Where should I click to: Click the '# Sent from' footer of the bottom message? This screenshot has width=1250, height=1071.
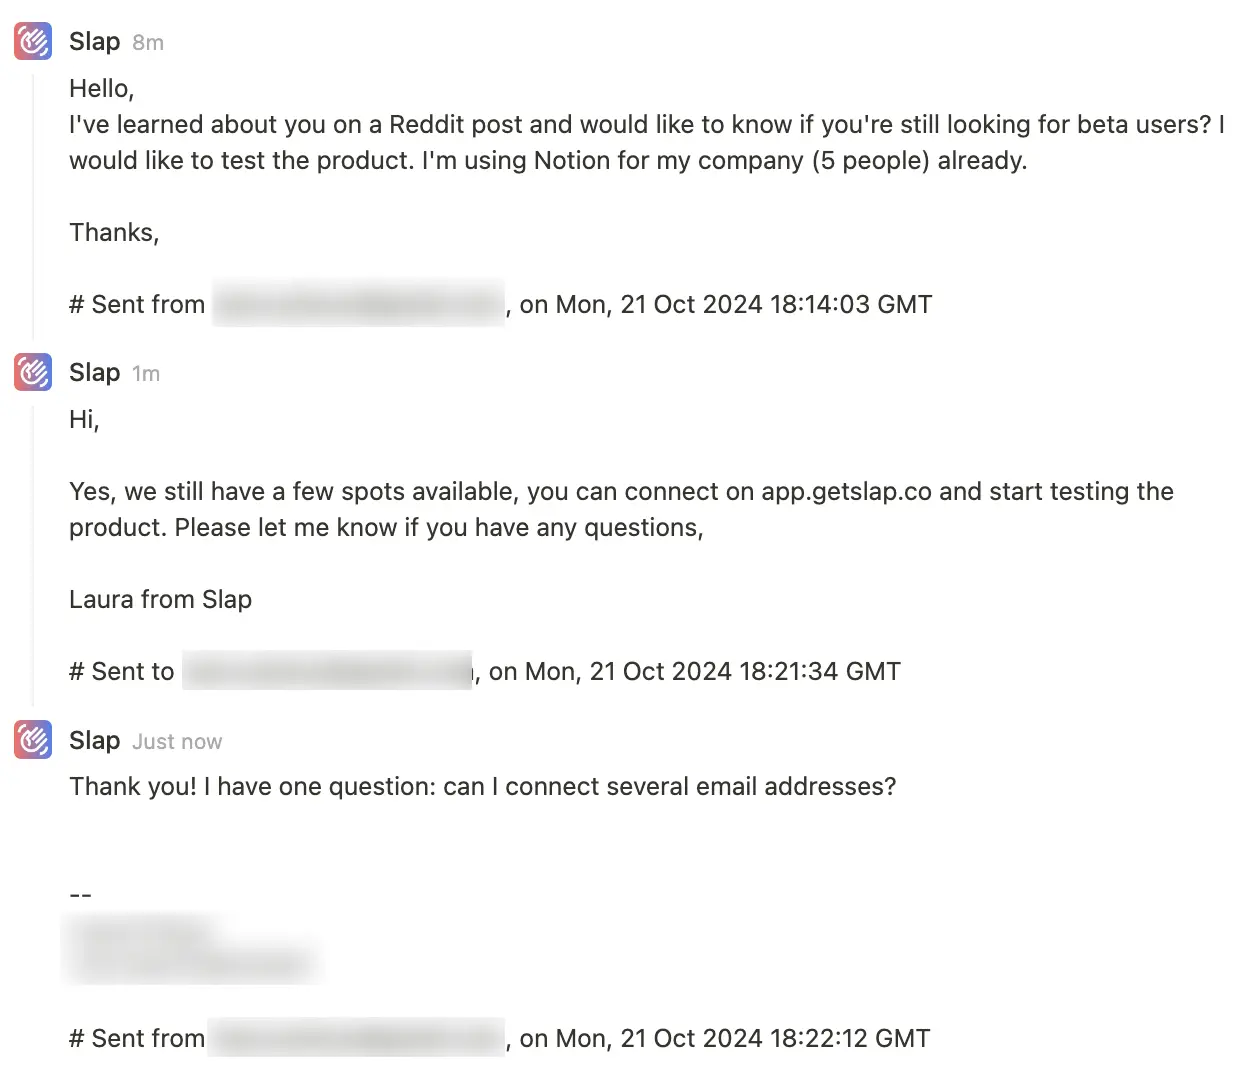pyautogui.click(x=136, y=1038)
